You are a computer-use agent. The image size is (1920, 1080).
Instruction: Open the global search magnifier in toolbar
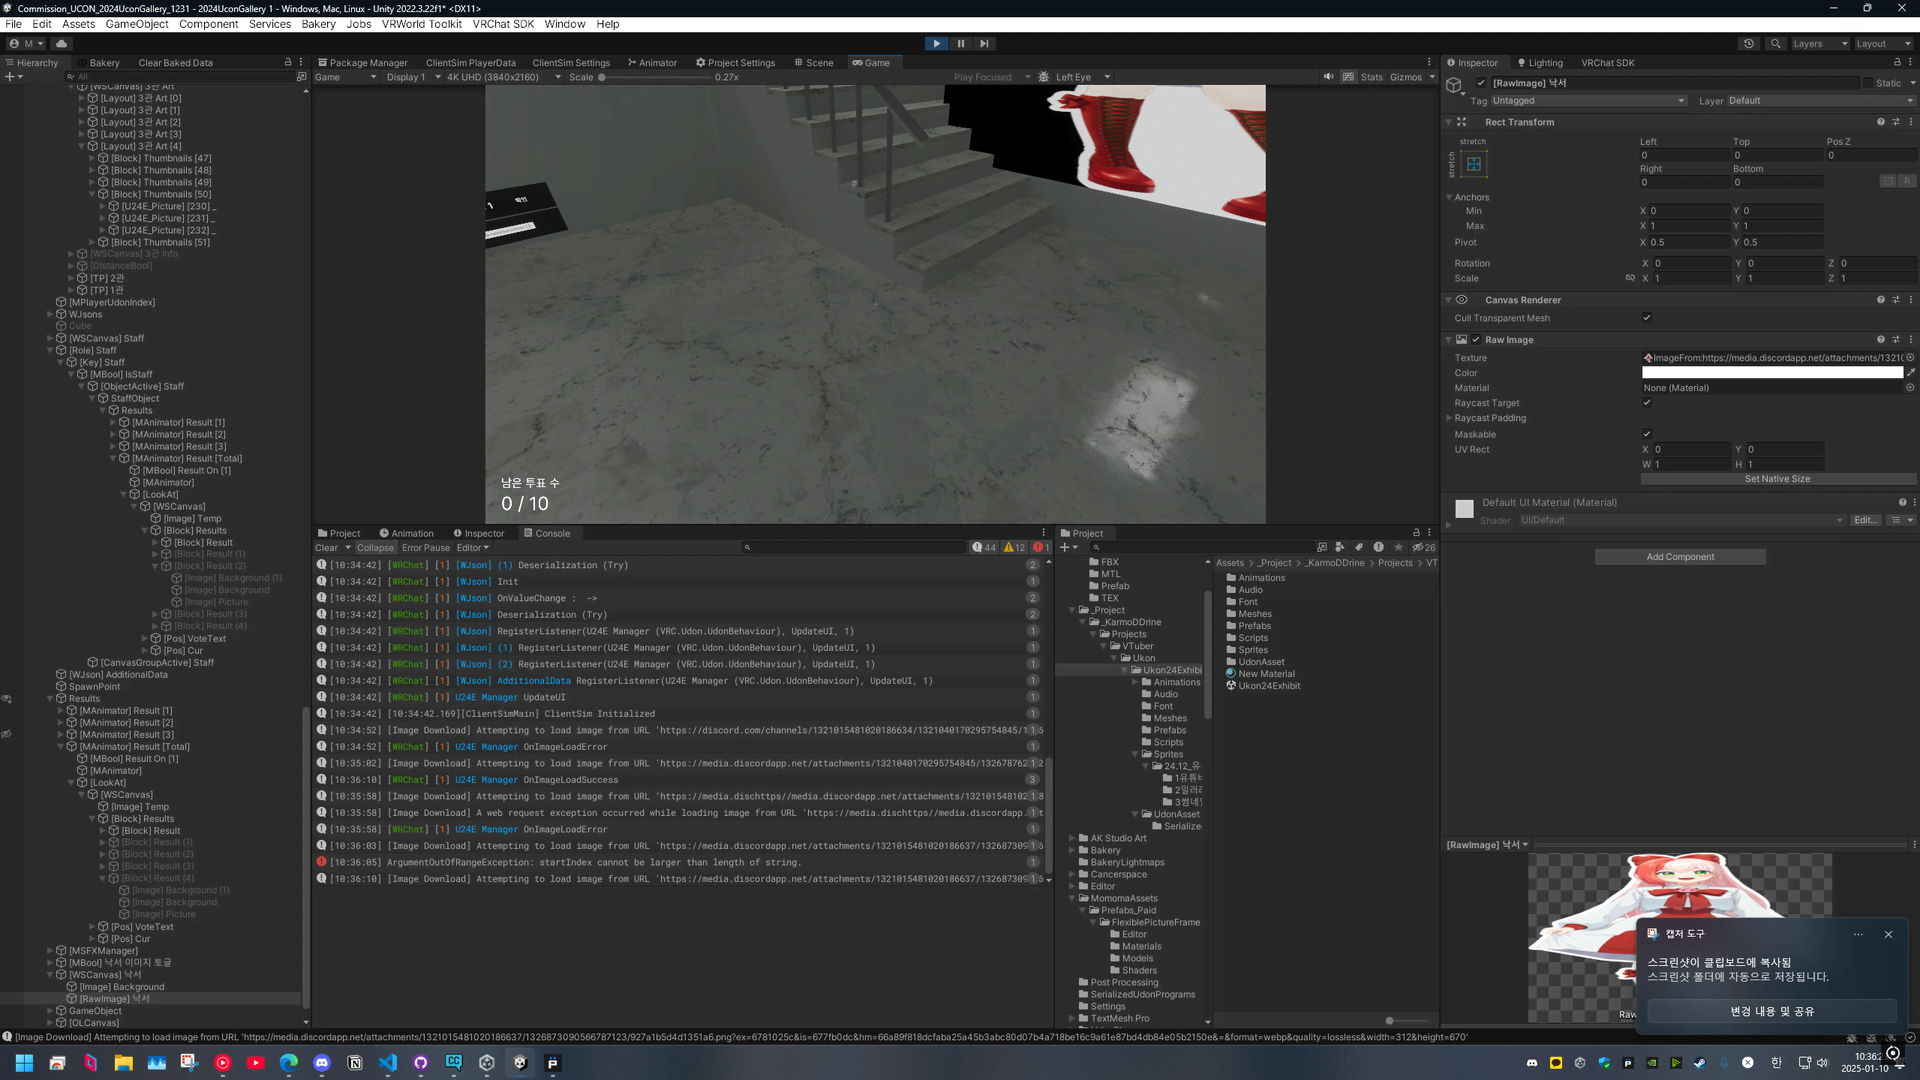[x=1775, y=44]
